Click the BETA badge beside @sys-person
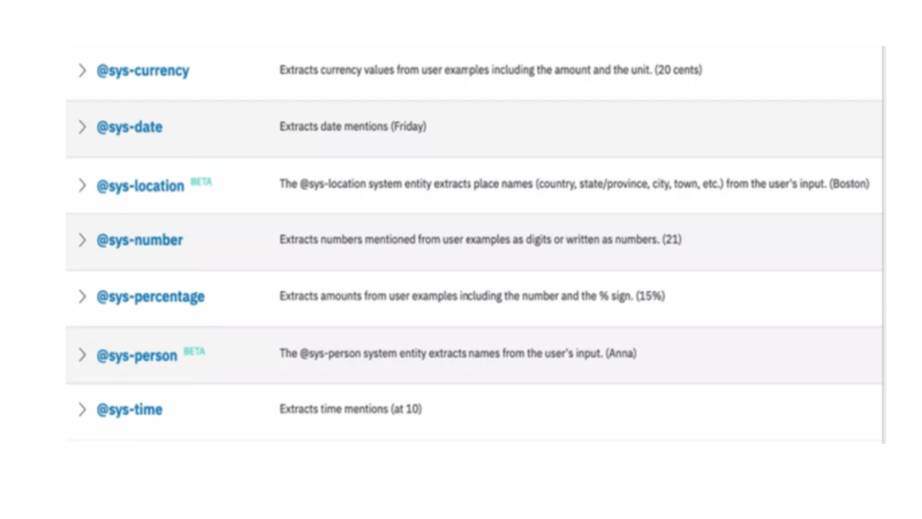 194,352
